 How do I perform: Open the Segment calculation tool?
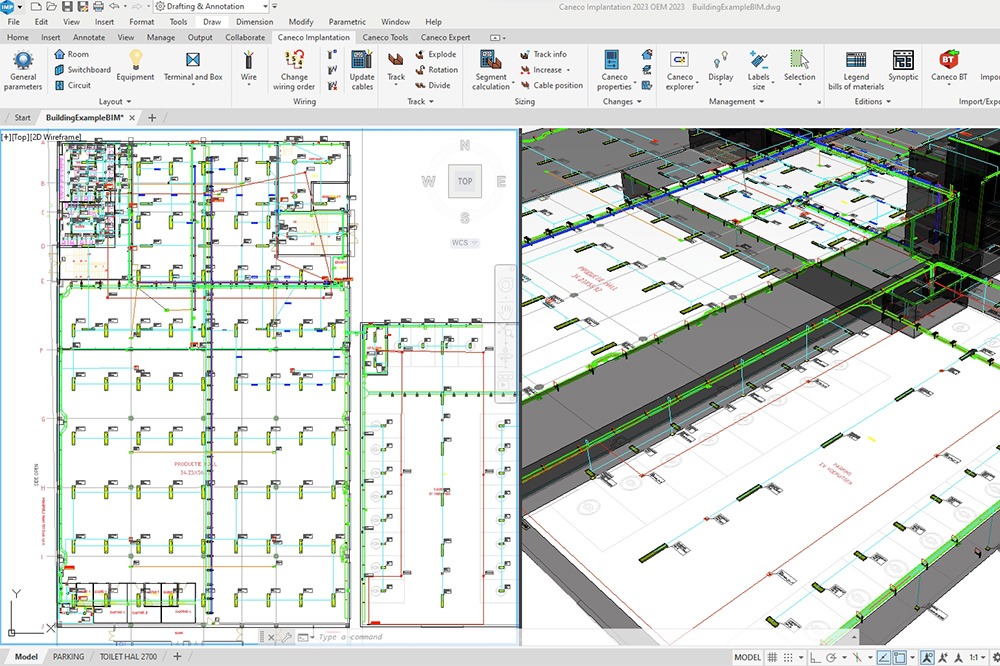point(491,70)
